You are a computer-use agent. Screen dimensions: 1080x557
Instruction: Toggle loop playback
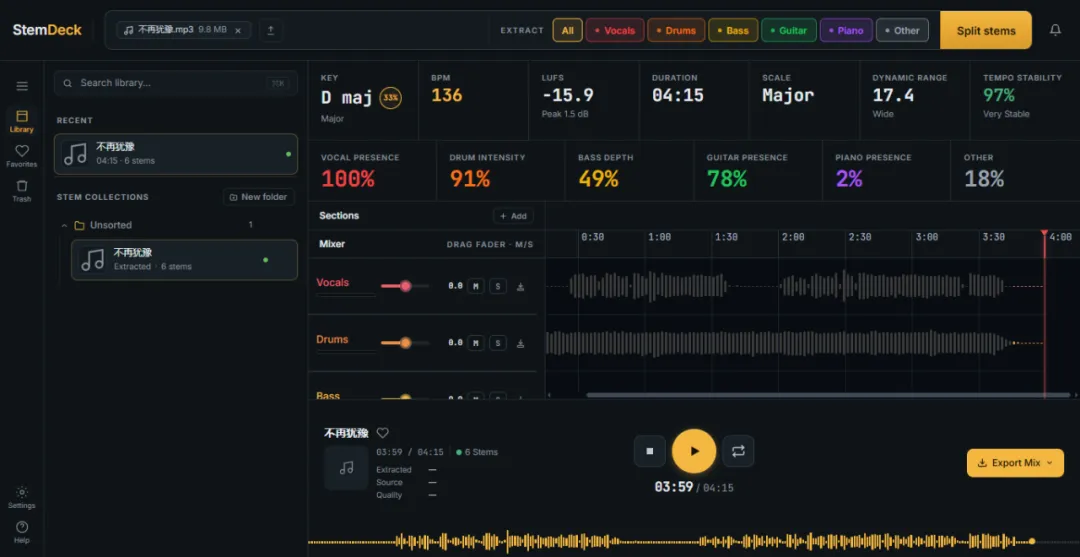pyautogui.click(x=738, y=451)
